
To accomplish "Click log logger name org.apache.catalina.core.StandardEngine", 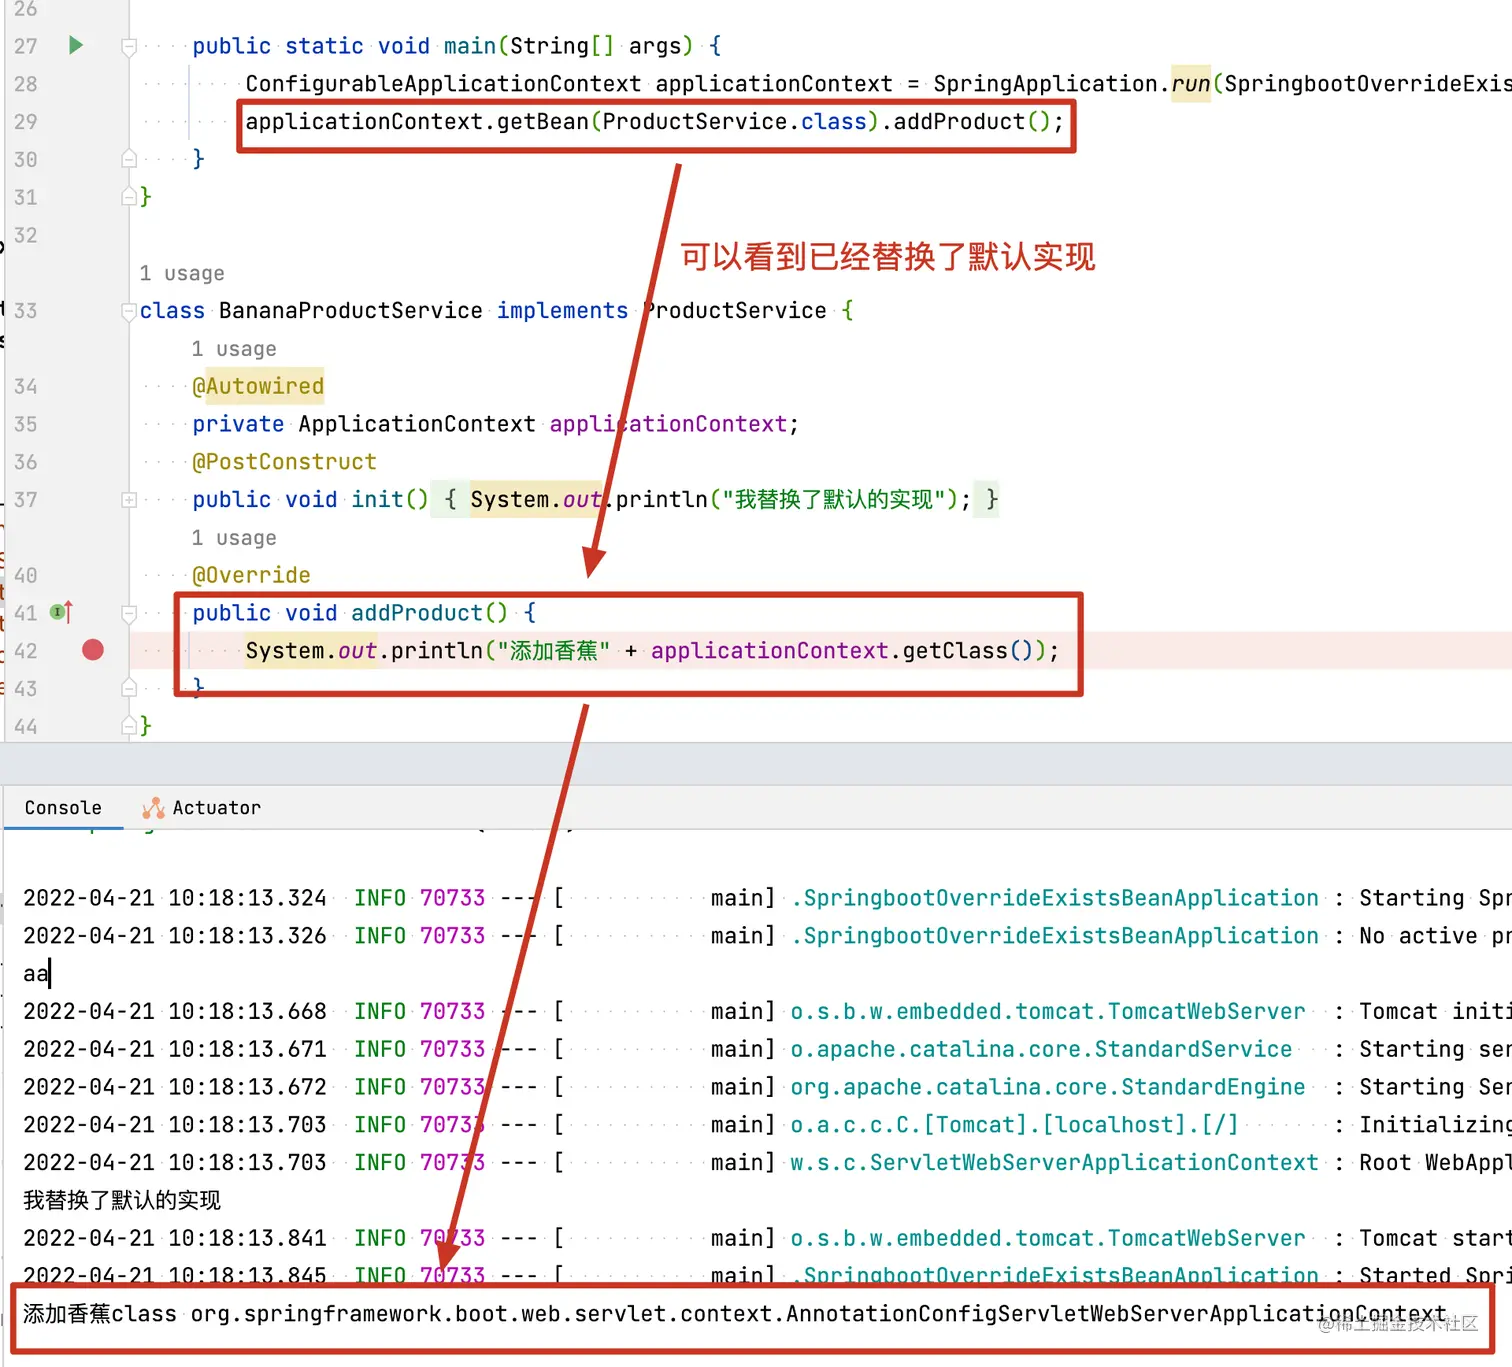I will [1048, 1087].
